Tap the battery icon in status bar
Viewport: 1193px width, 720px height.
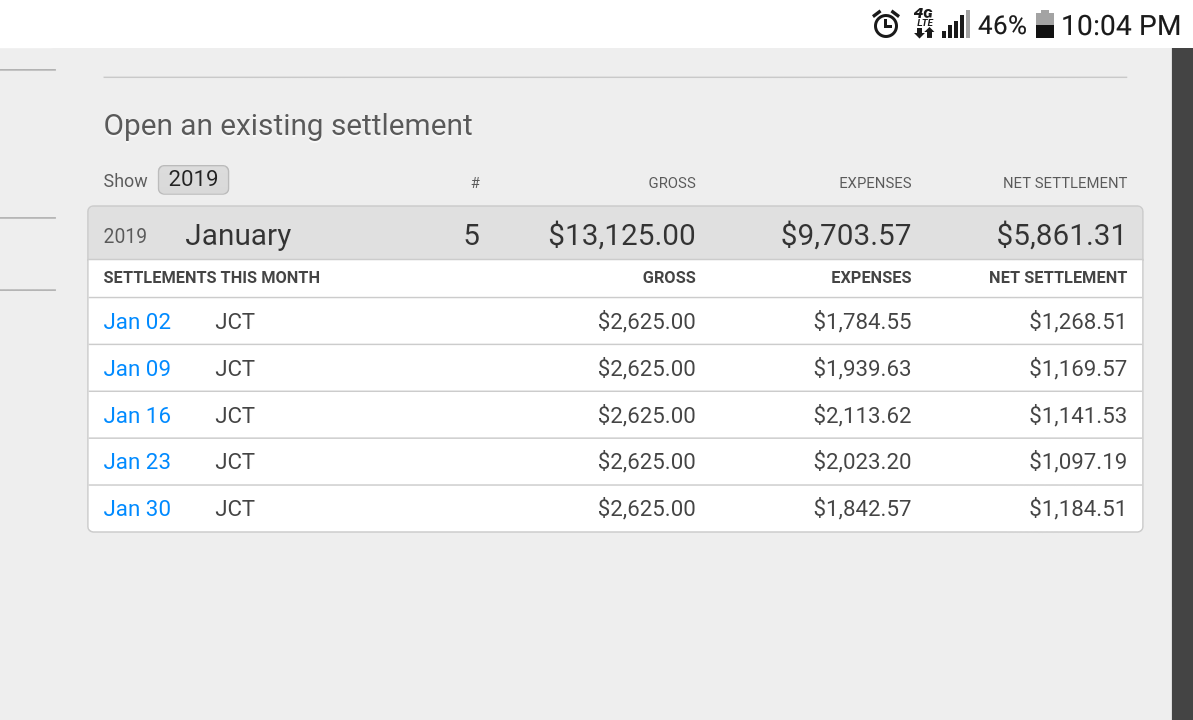pos(1045,24)
